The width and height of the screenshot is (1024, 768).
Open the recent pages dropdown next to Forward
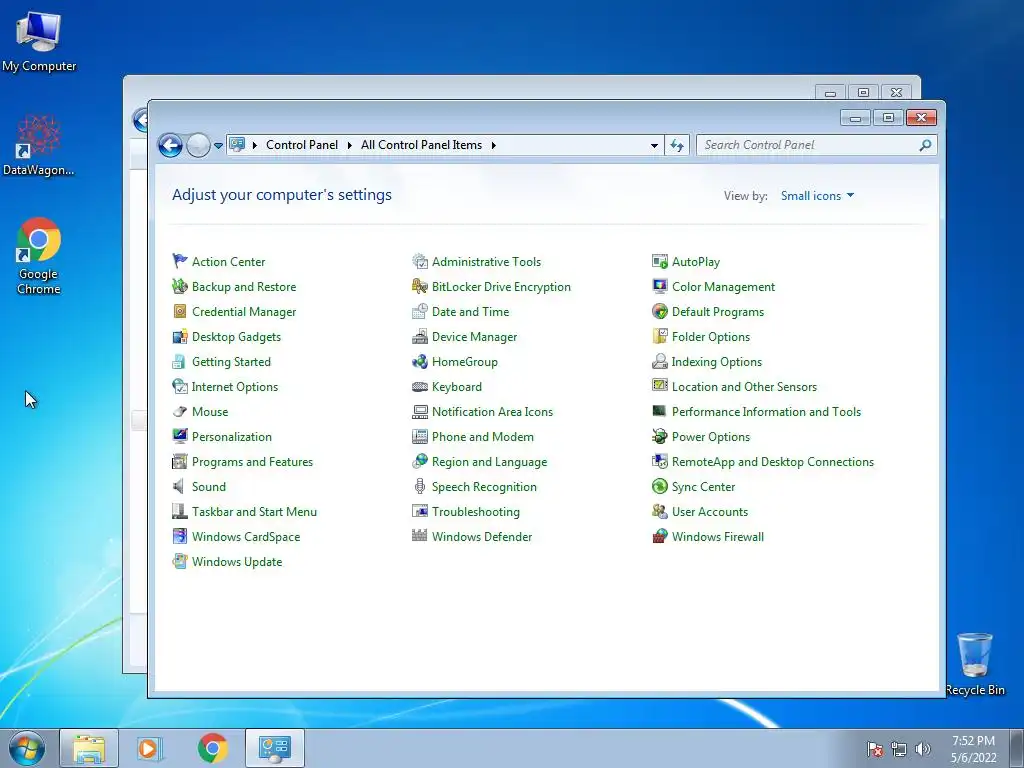coord(218,146)
